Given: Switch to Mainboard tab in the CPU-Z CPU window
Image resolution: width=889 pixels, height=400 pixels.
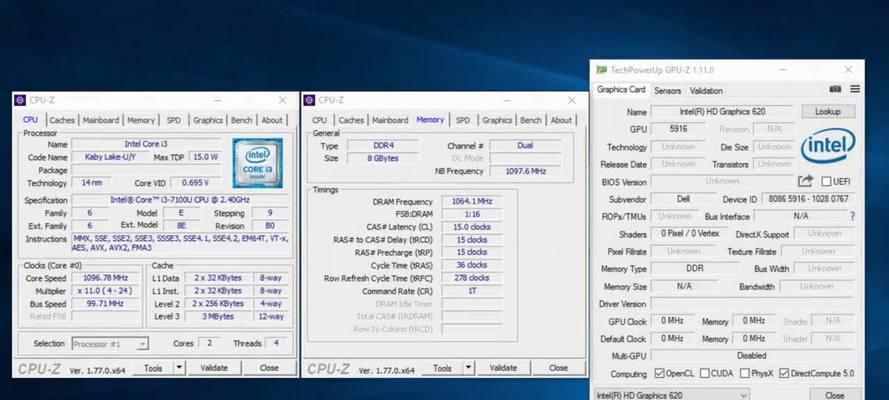Looking at the screenshot, I should (x=101, y=120).
